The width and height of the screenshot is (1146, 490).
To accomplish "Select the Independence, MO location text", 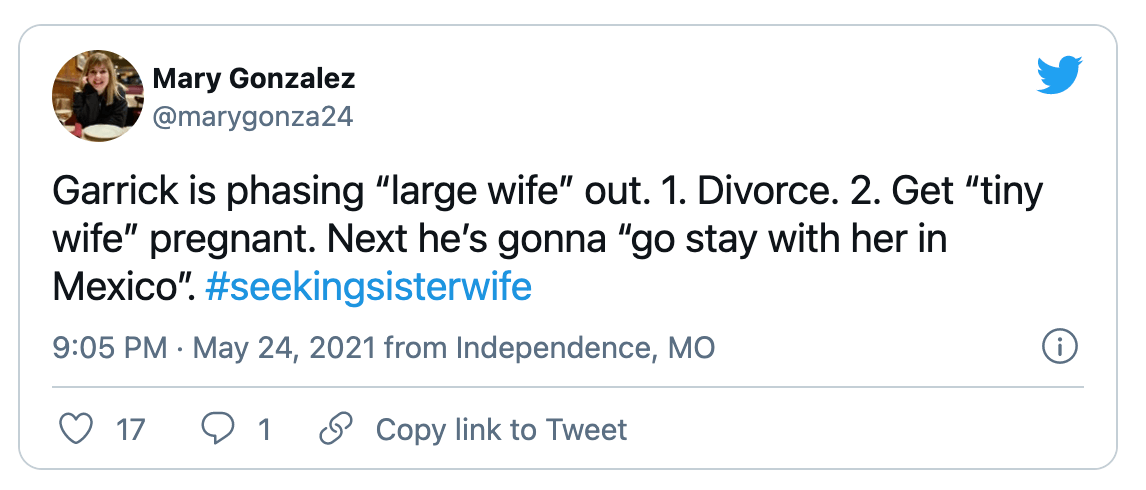I will 585,347.
